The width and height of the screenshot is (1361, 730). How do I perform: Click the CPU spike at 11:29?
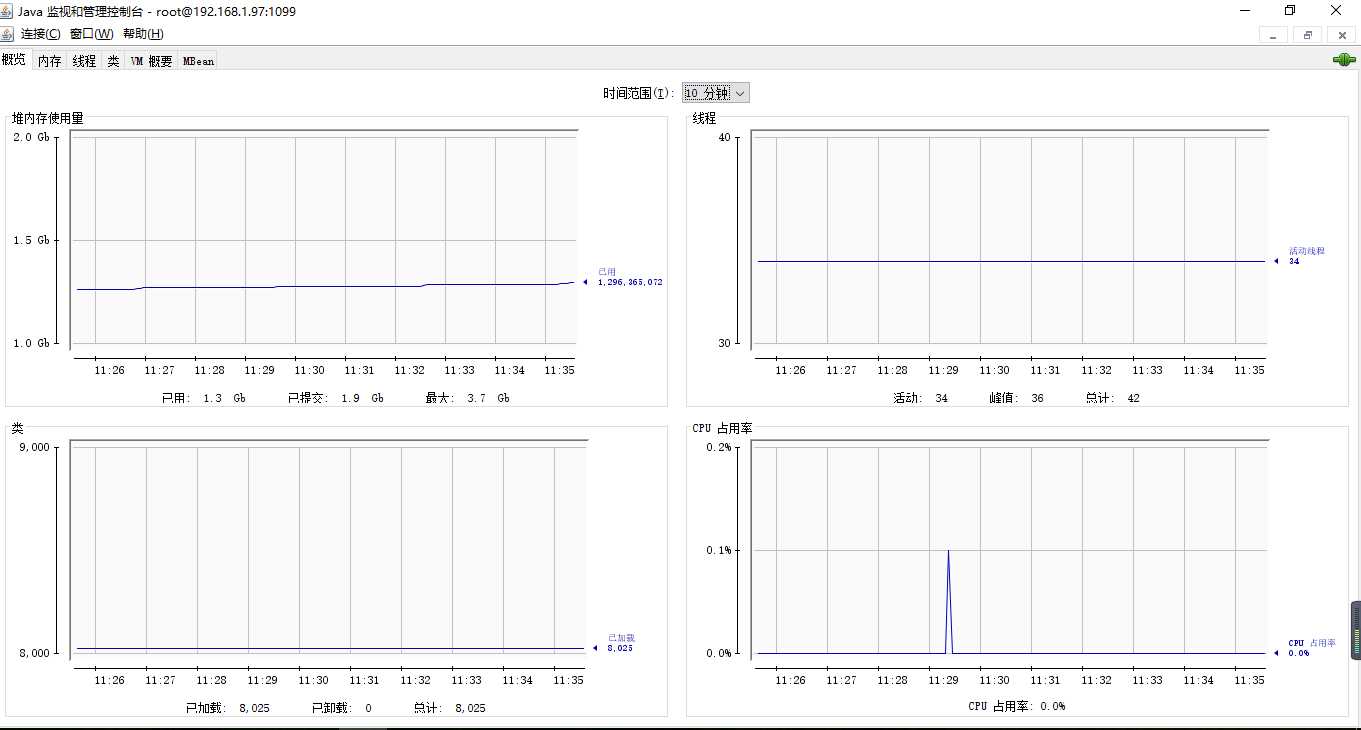(x=948, y=600)
